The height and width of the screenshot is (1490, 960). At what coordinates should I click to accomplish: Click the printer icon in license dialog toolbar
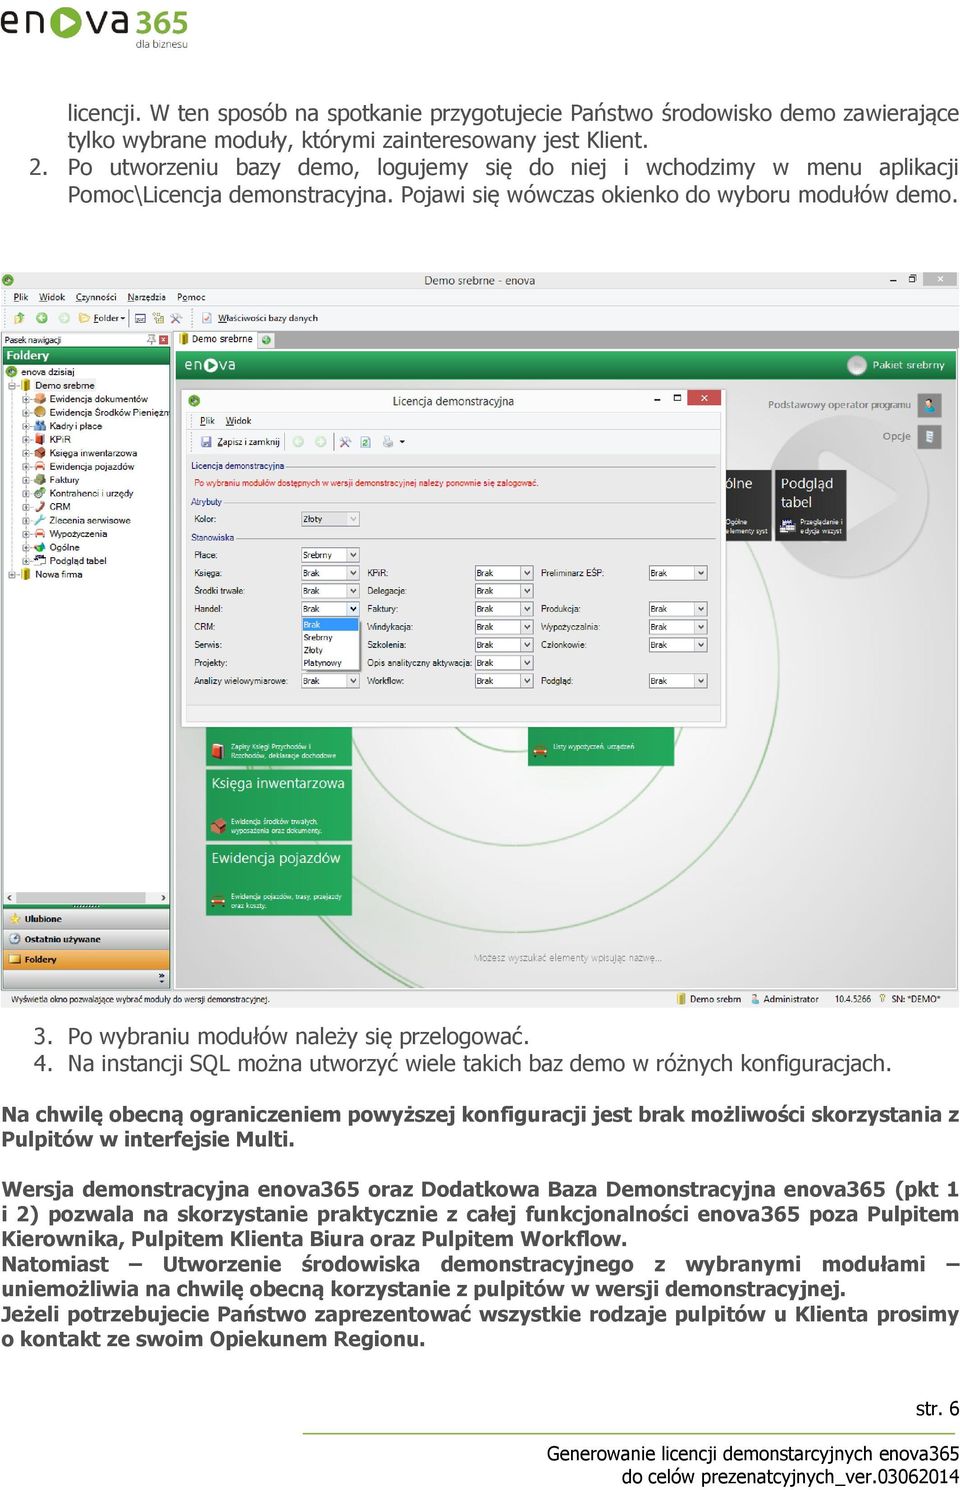click(388, 442)
